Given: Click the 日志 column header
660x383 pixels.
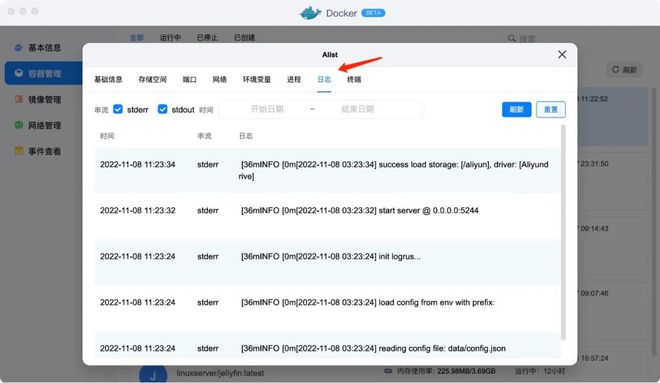Looking at the screenshot, I should pyautogui.click(x=245, y=136).
